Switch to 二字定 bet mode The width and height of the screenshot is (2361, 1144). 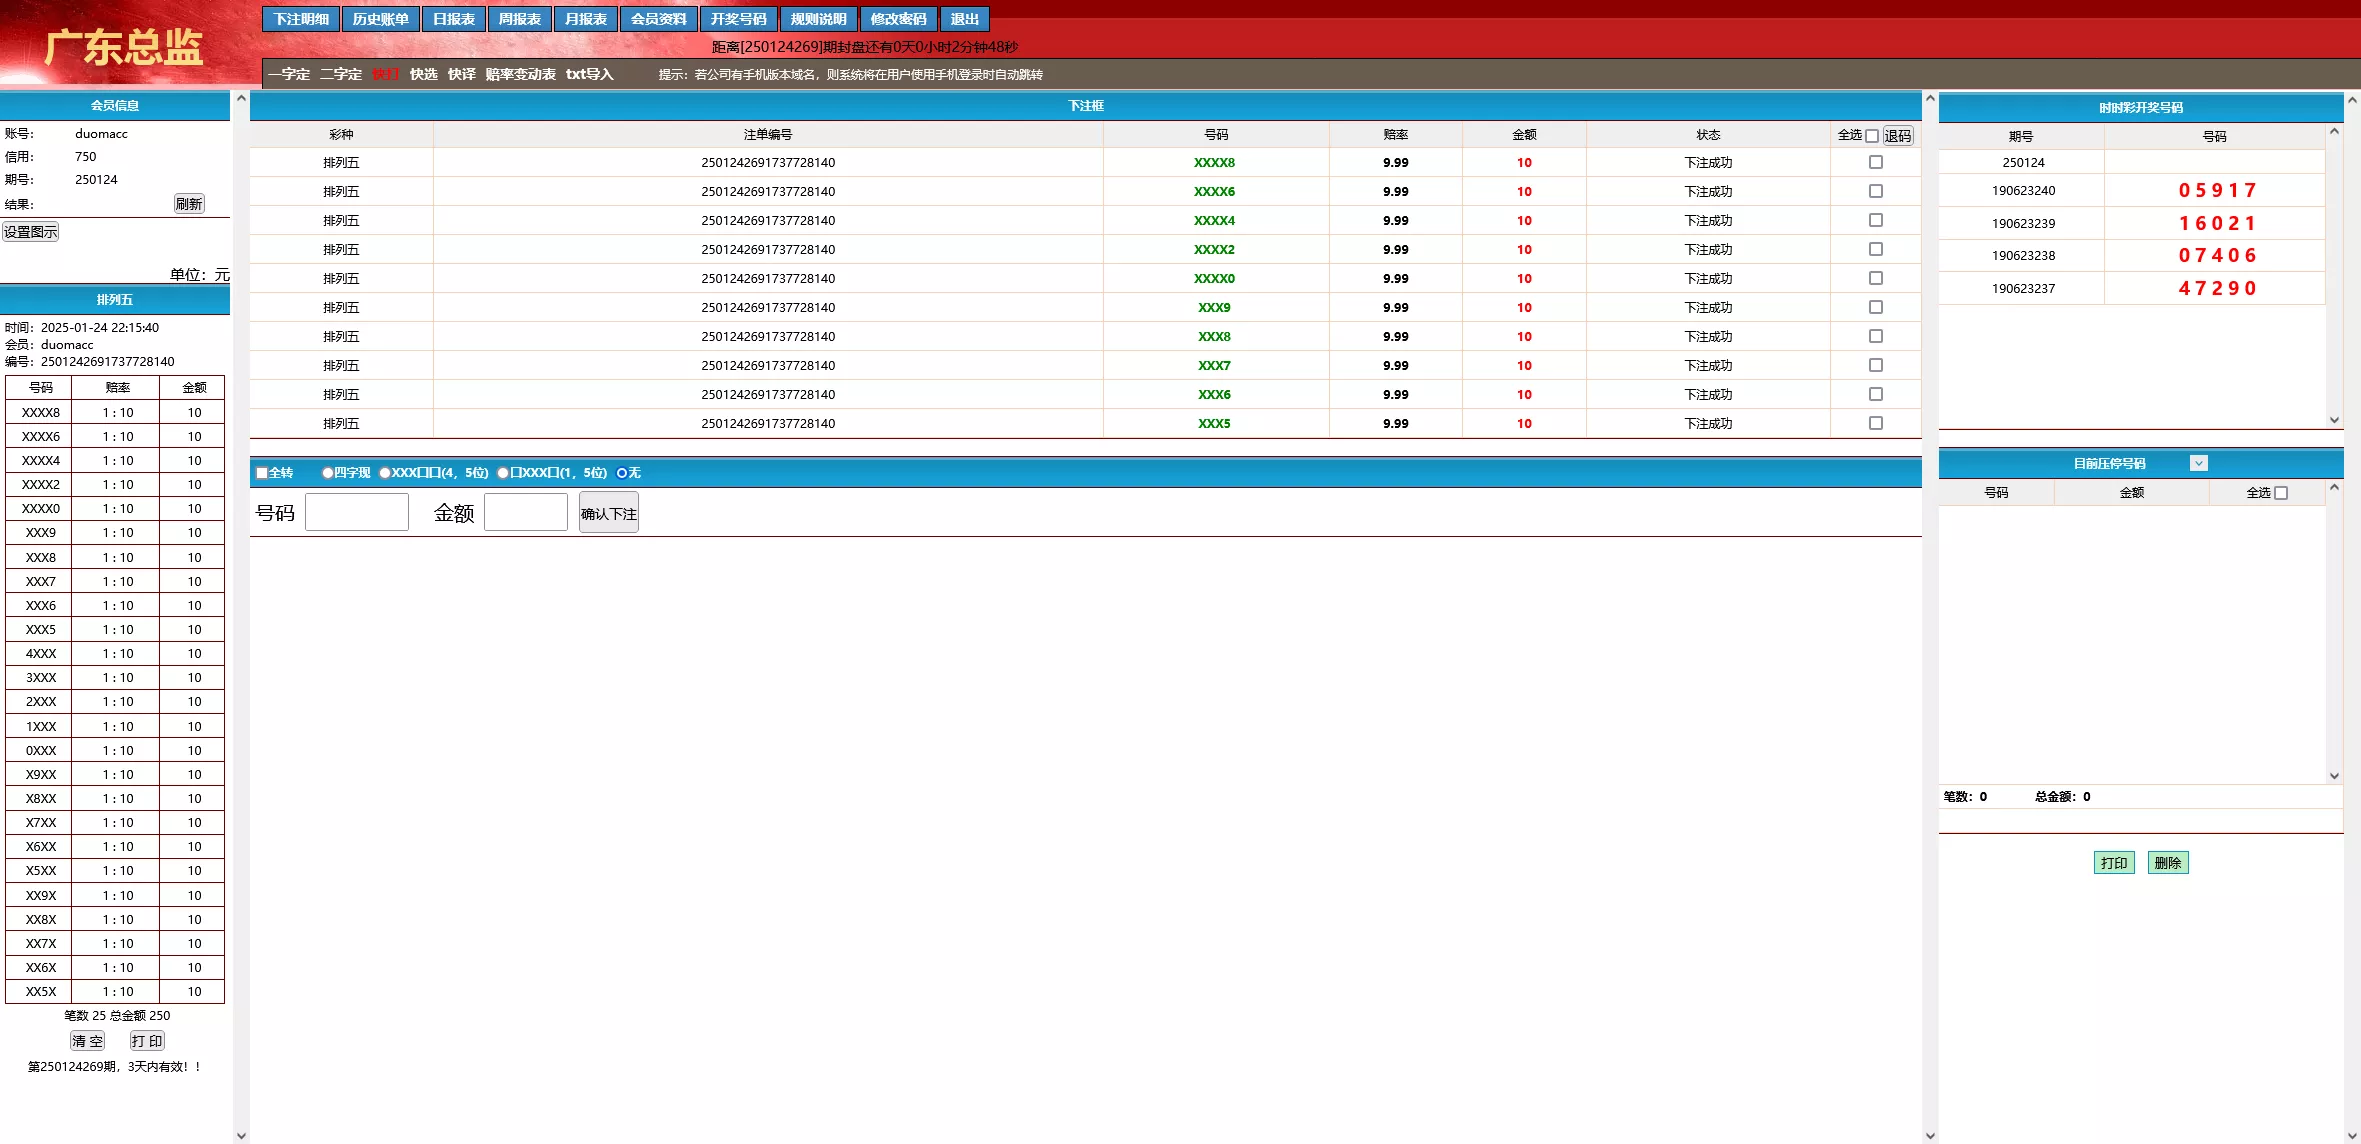[340, 74]
